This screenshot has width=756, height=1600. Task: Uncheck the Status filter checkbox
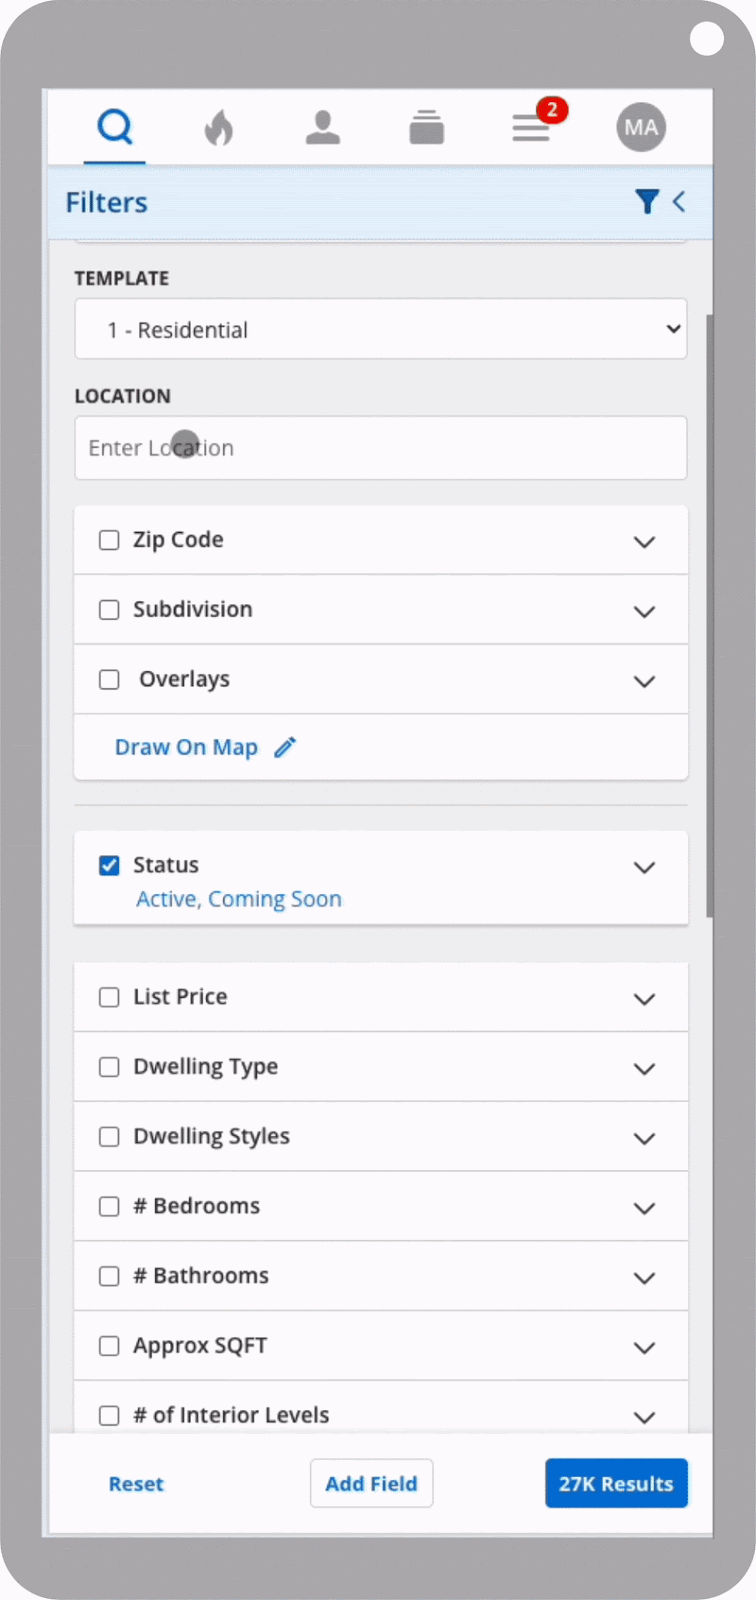109,865
